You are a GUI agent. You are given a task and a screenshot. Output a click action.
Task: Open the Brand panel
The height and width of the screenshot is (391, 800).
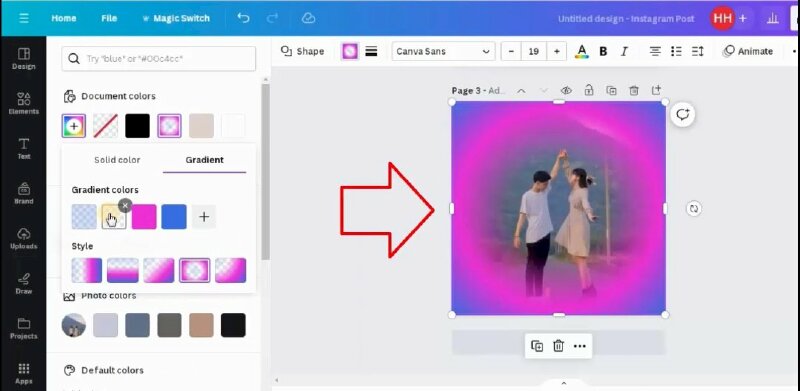[23, 193]
